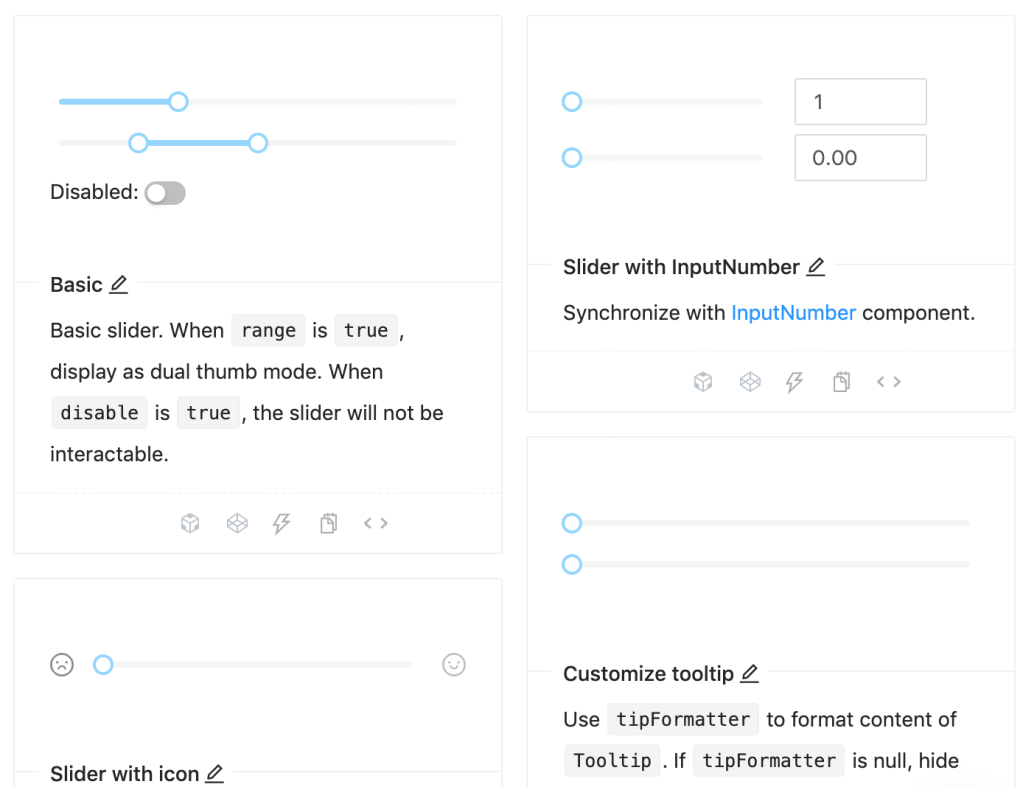The width and height of the screenshot is (1023, 787).
Task: Click the edit pencil next to Customize tooltip
Action: pos(748,673)
